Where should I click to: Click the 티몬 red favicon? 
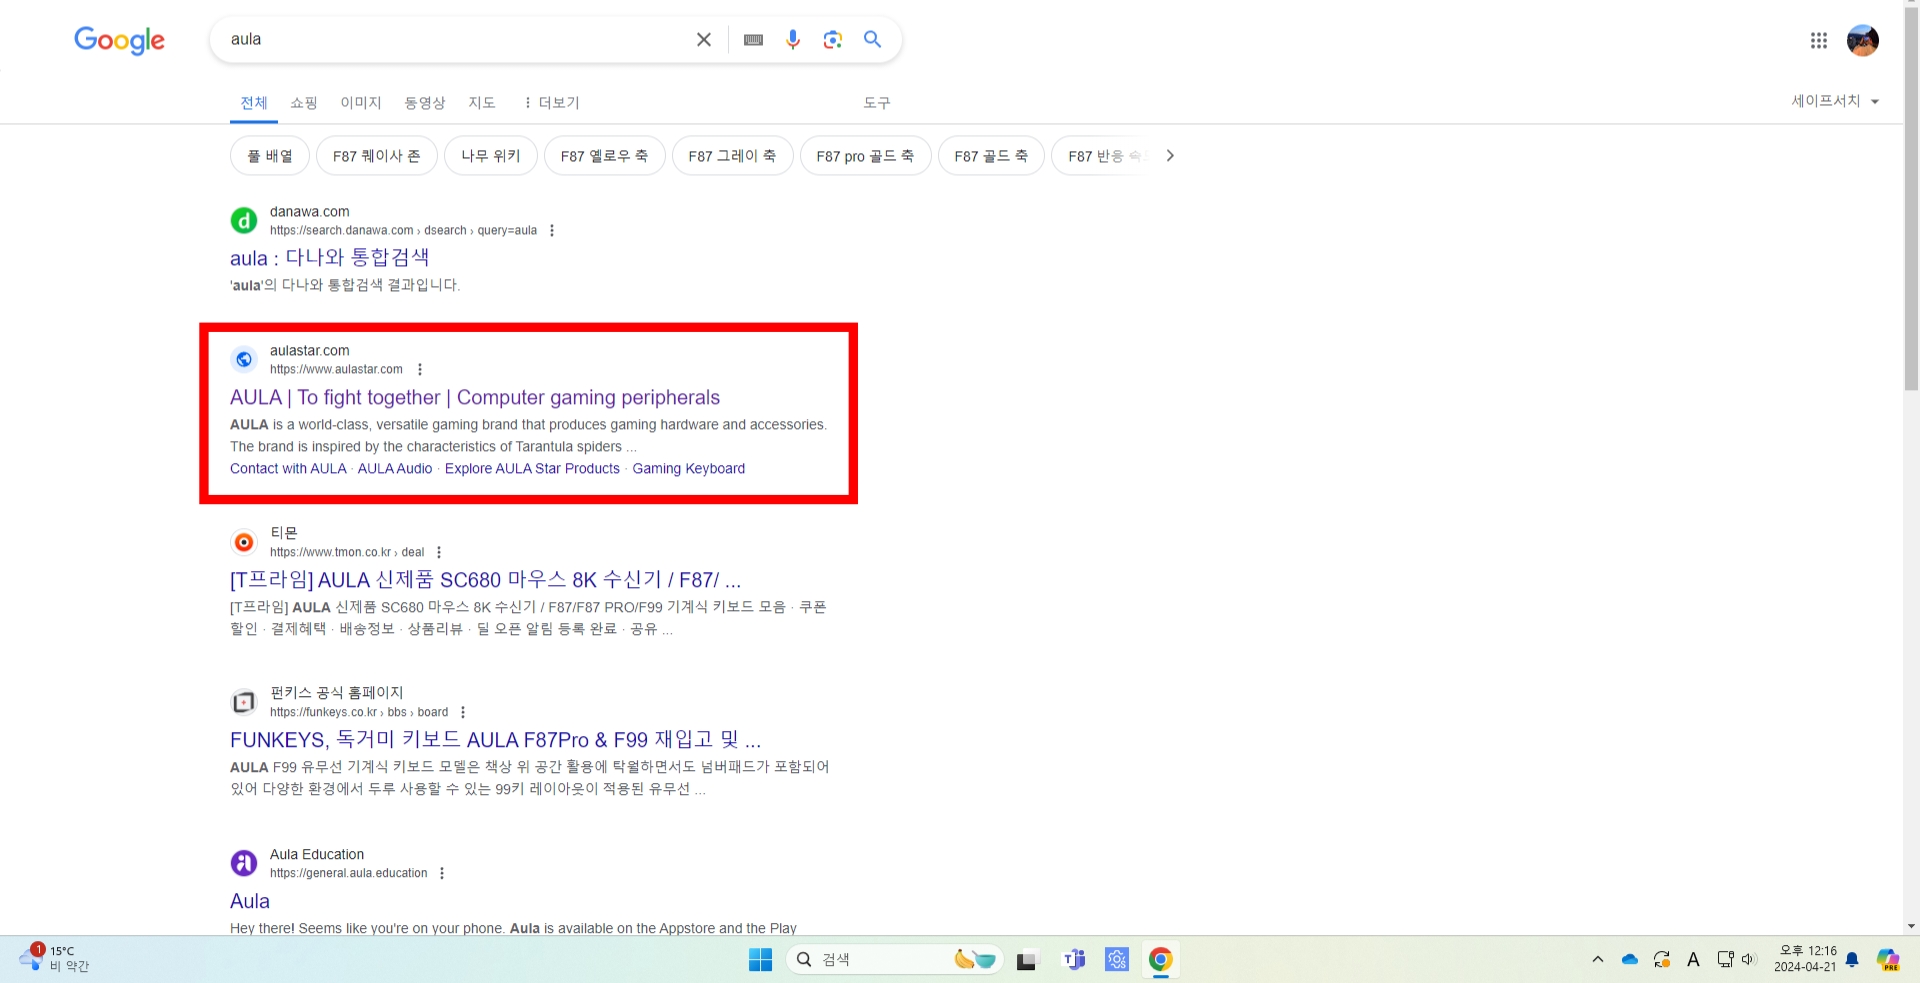[x=244, y=542]
